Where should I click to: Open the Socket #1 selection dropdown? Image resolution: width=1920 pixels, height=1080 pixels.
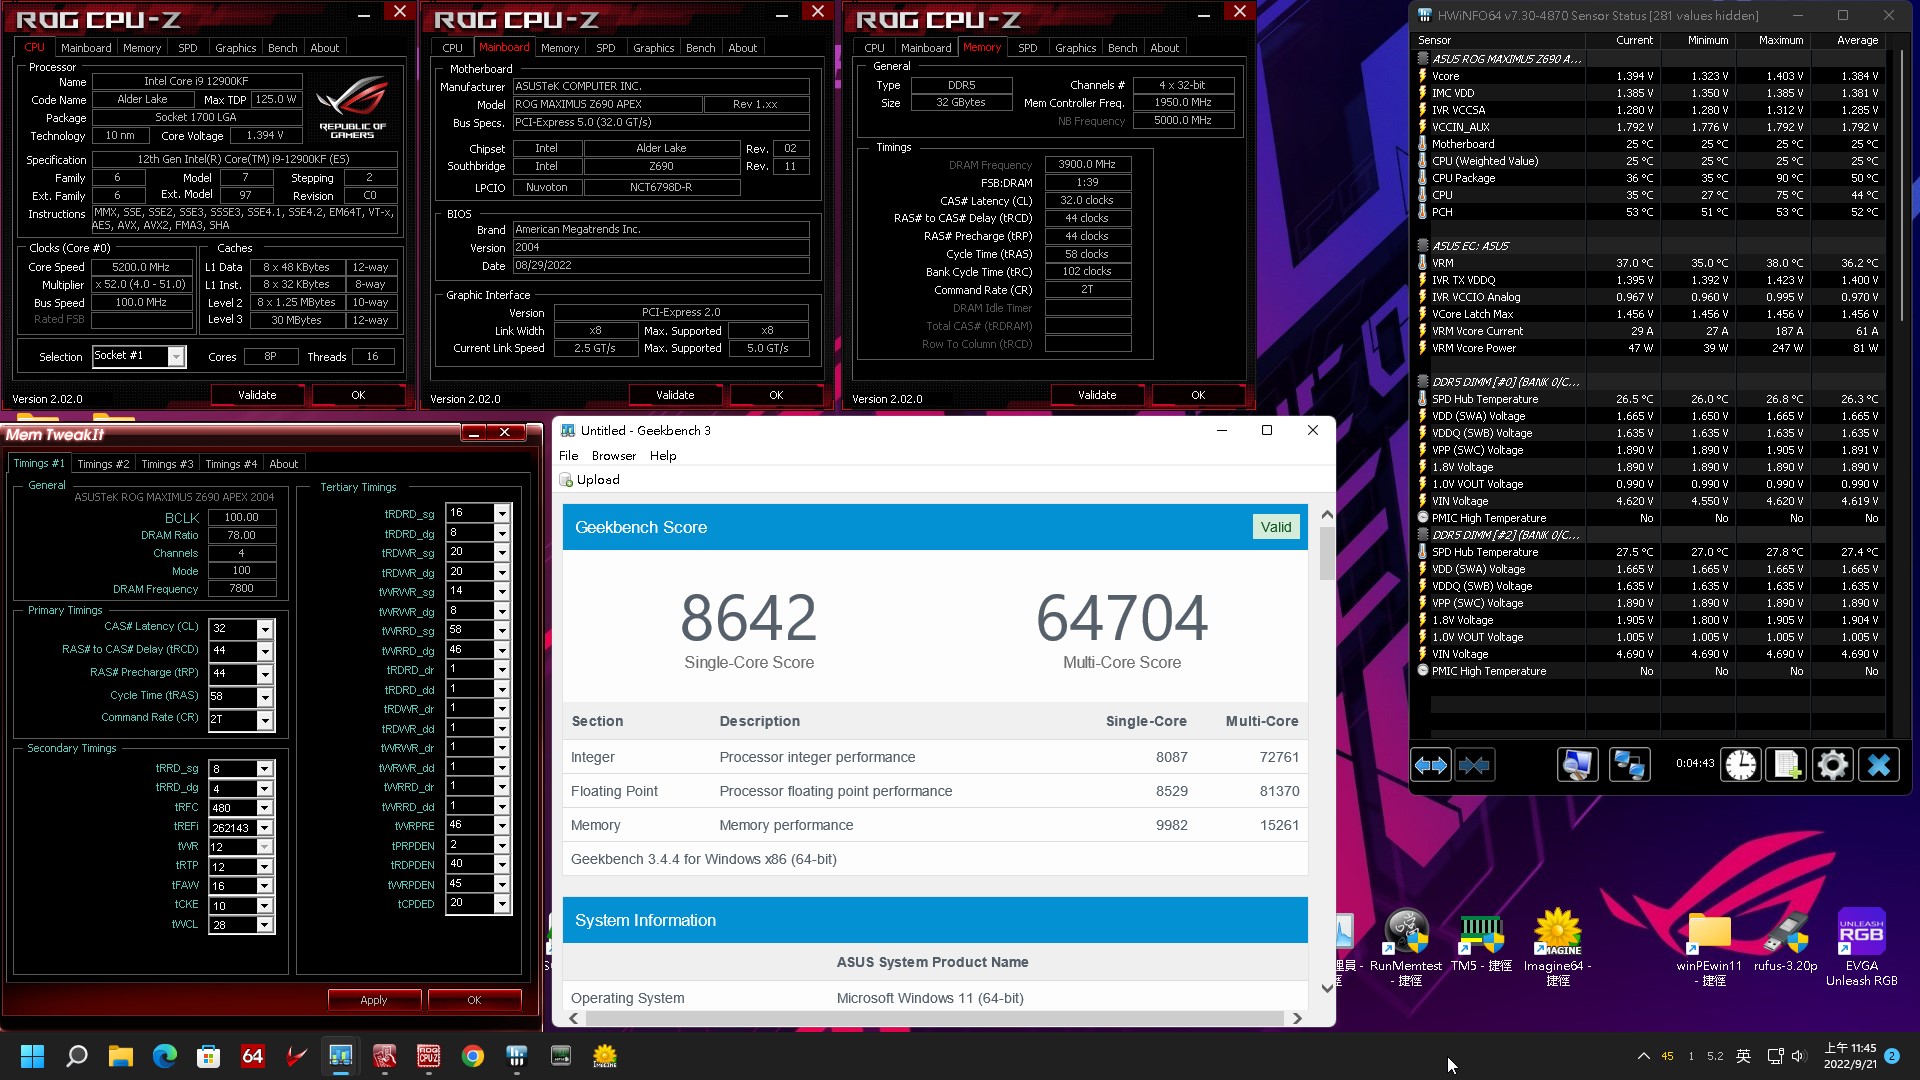[176, 356]
